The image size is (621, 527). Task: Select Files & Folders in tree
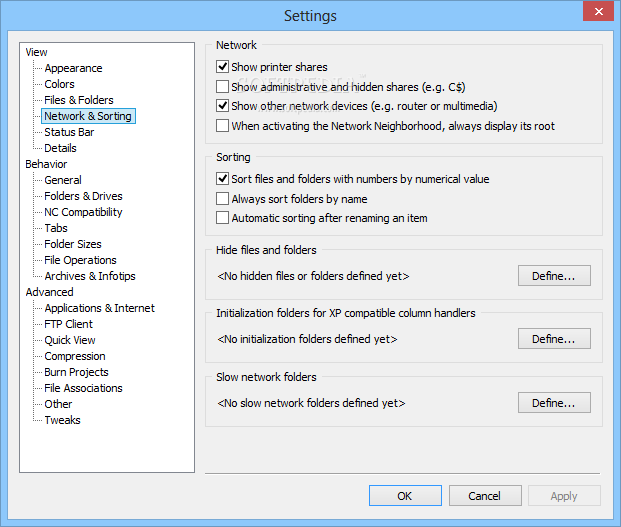(x=79, y=100)
